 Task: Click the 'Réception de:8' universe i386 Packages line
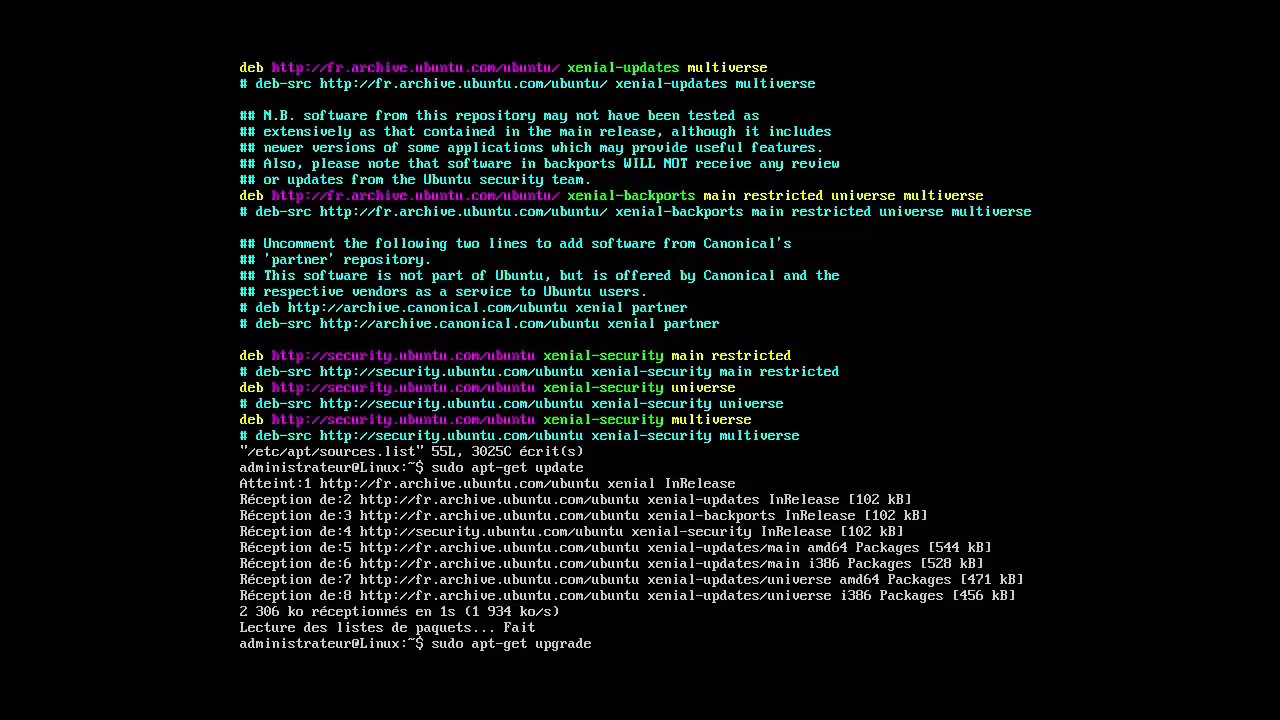(x=627, y=596)
